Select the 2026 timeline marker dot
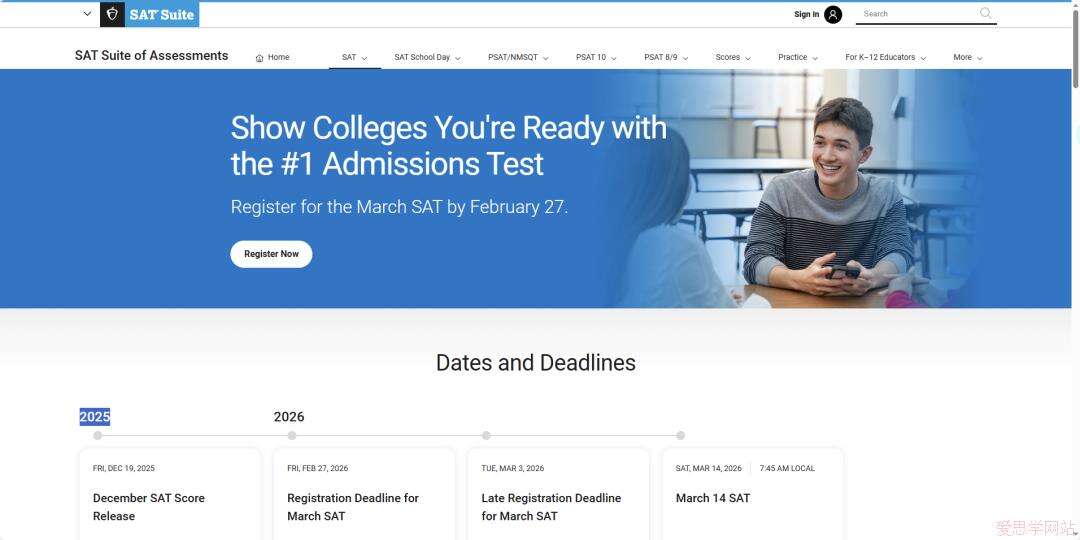This screenshot has height=540, width=1080. pos(292,435)
